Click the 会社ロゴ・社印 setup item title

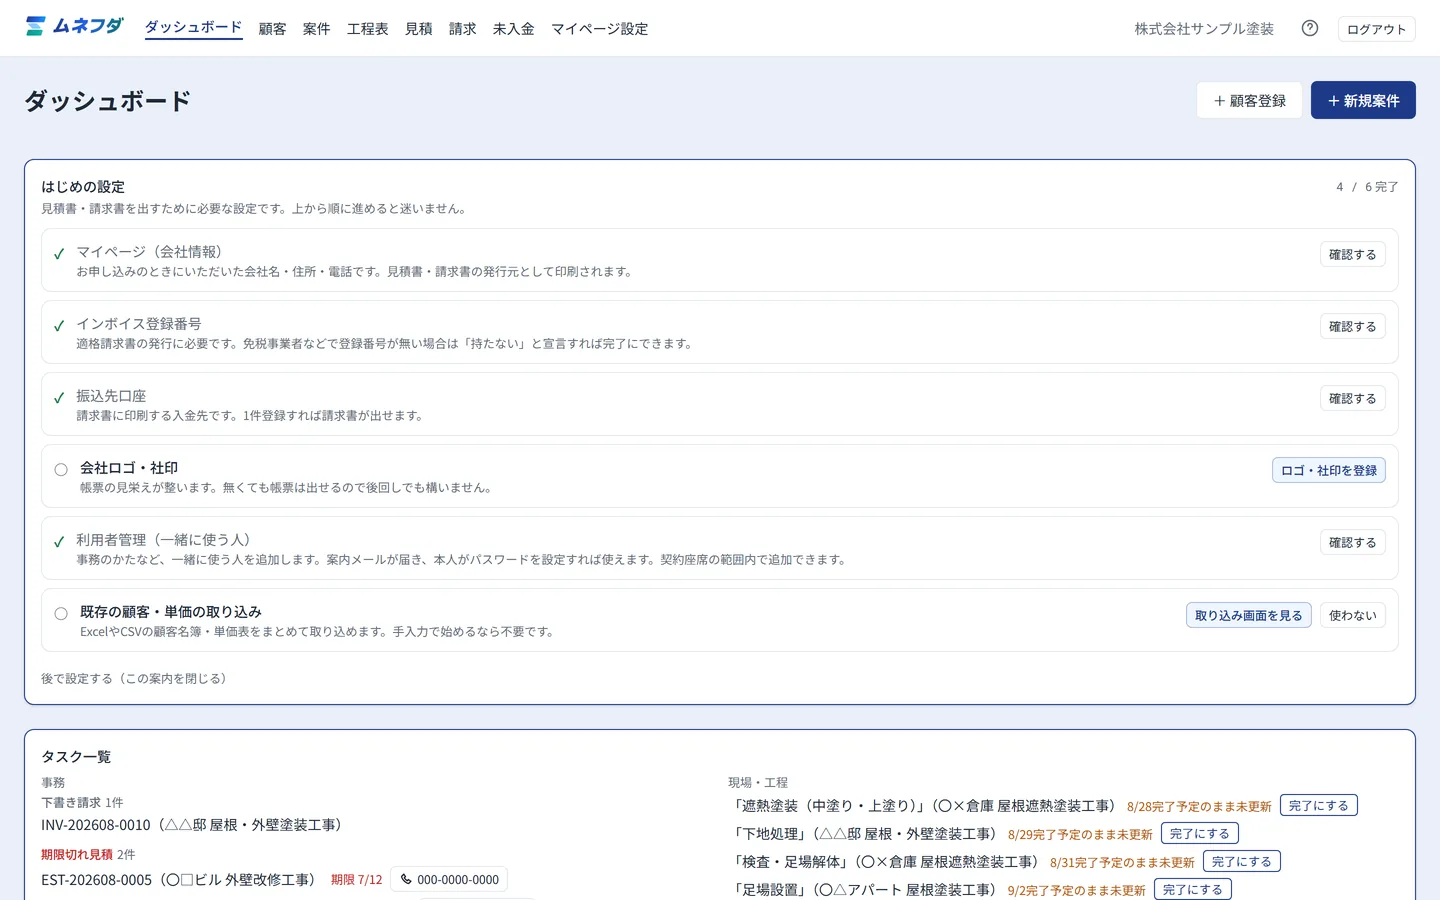129,468
